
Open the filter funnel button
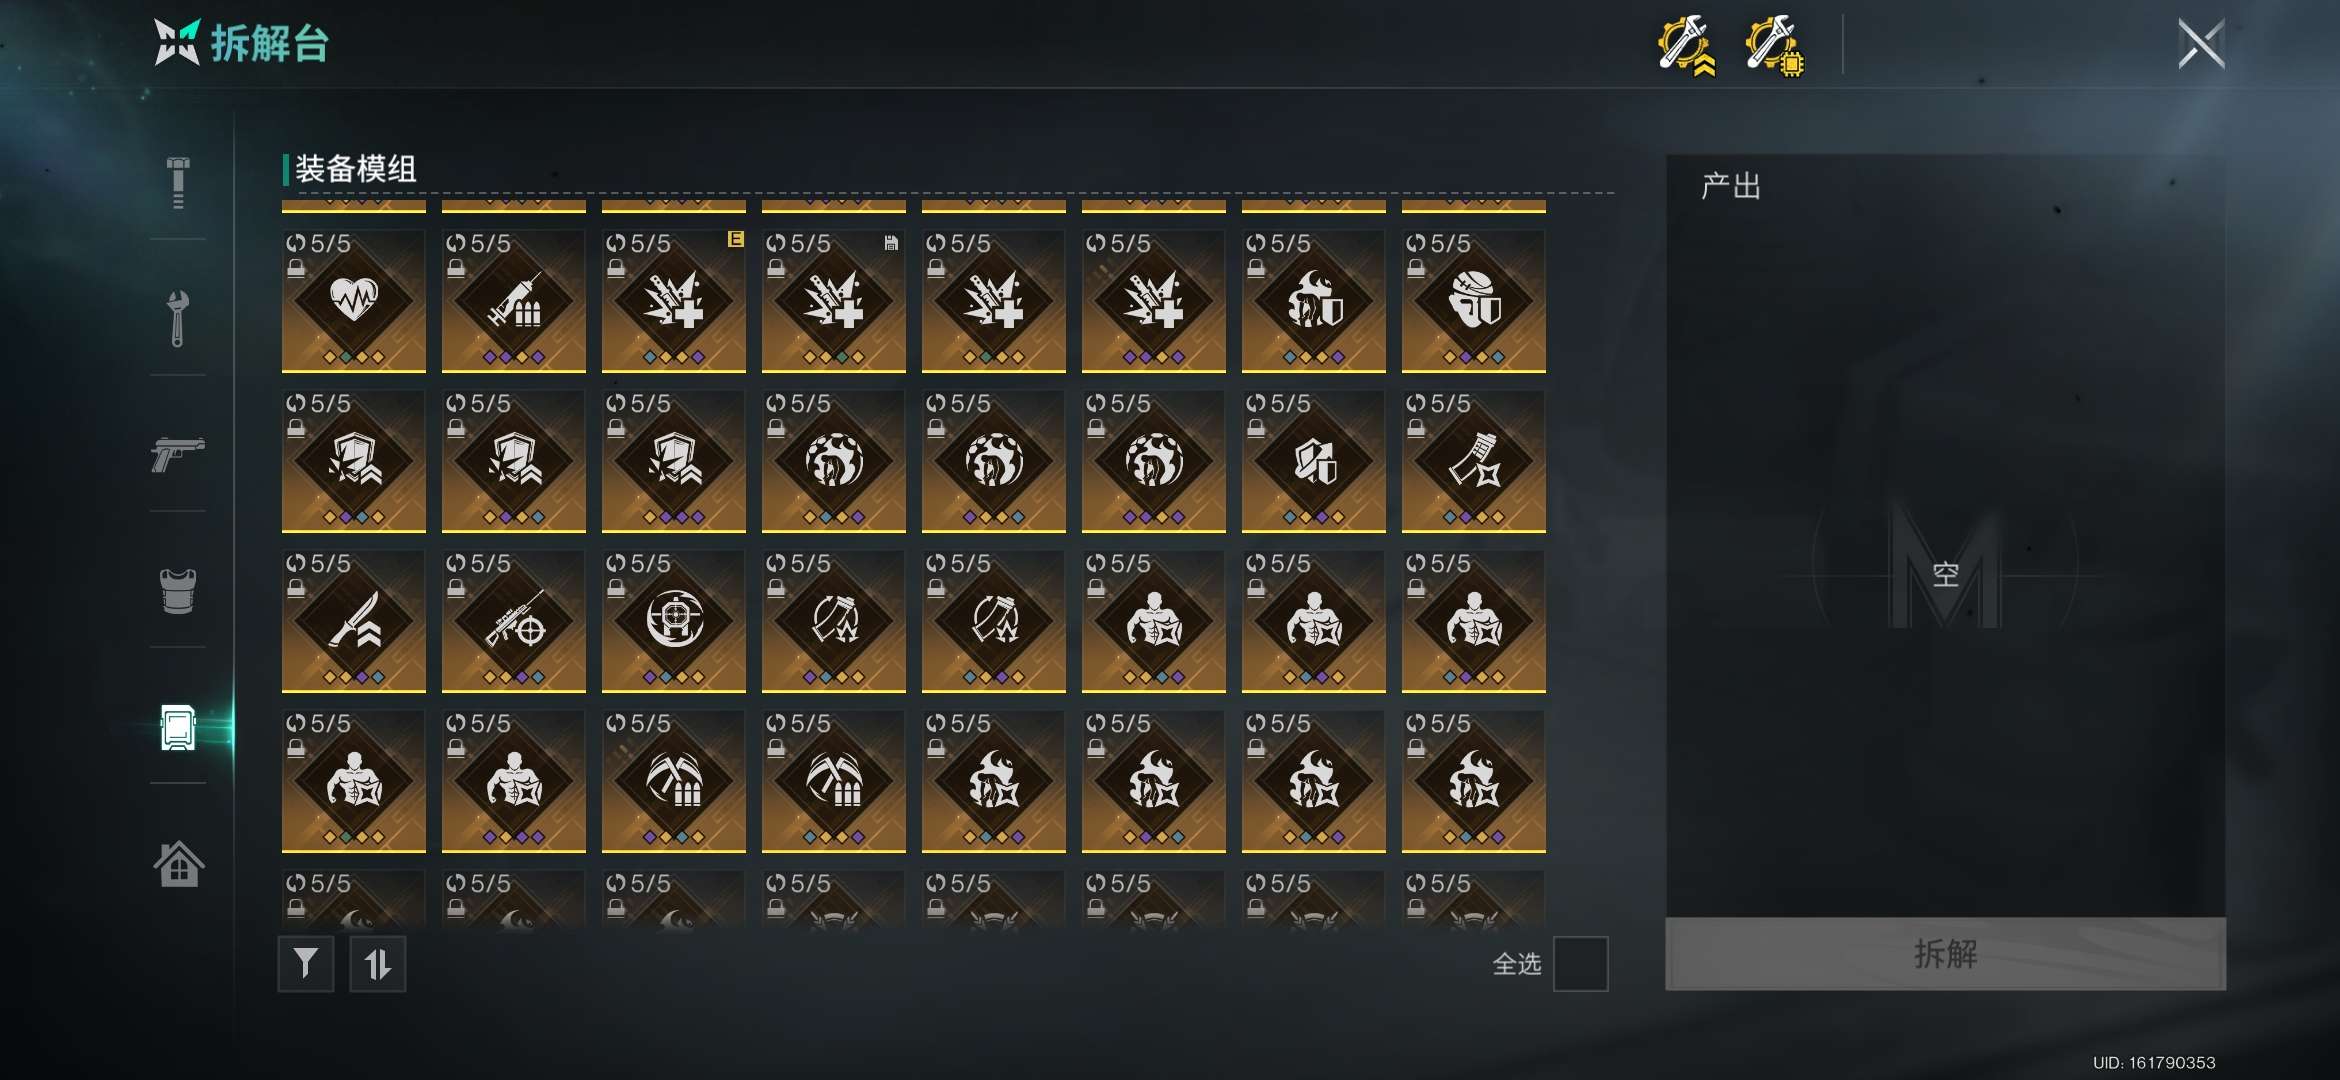pyautogui.click(x=306, y=964)
